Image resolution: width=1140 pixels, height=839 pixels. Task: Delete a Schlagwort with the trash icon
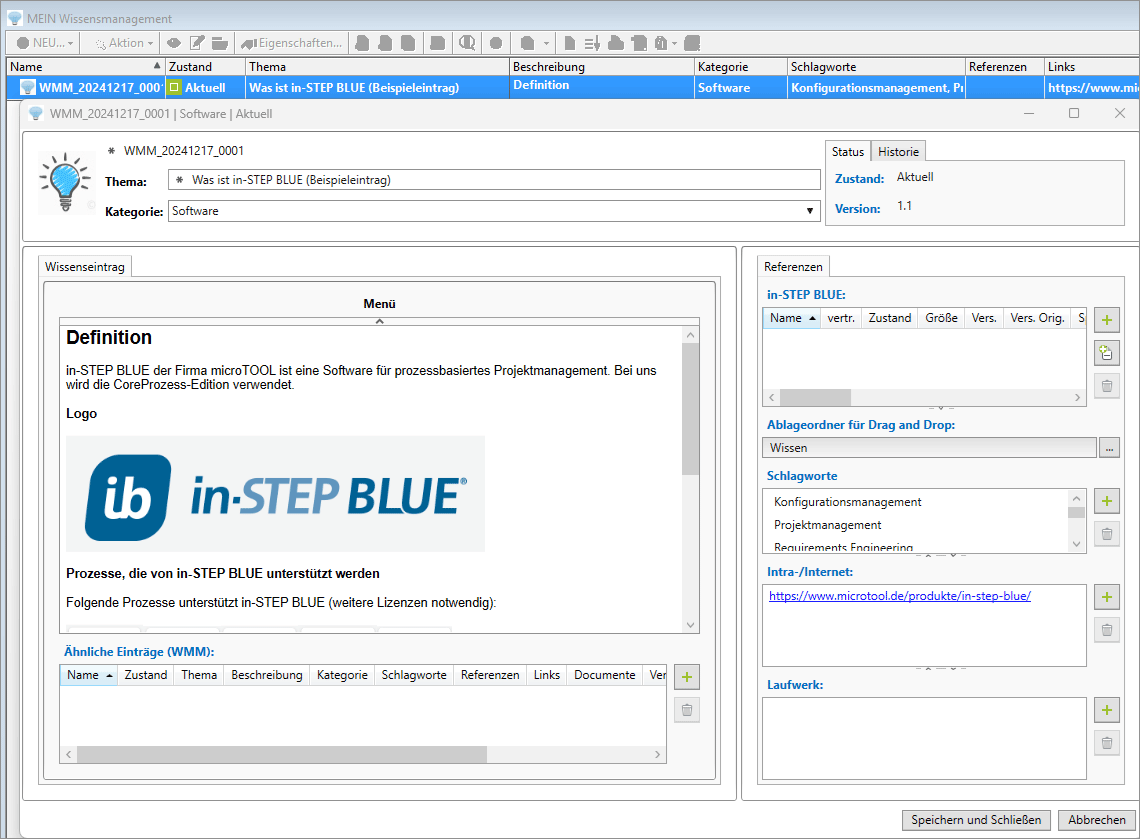click(x=1106, y=533)
